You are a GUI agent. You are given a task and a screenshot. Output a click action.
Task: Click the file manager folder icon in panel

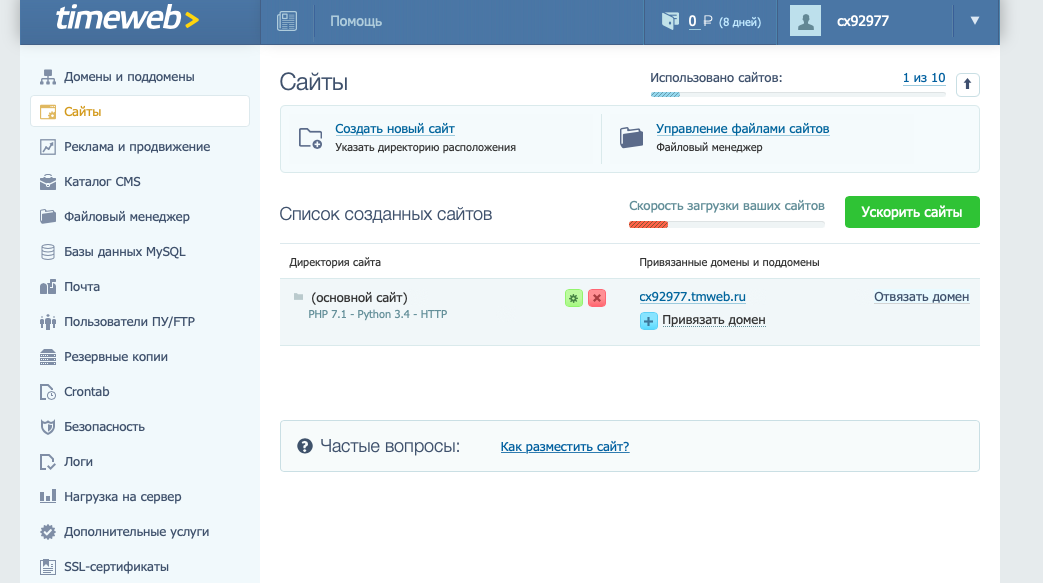[631, 138]
